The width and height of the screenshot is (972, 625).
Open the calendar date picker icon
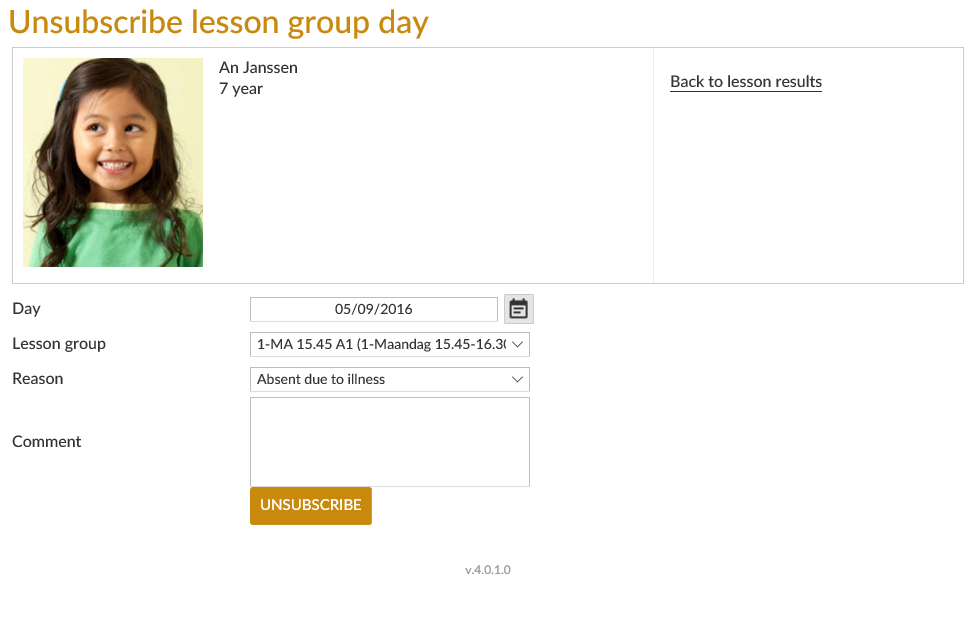pos(519,309)
